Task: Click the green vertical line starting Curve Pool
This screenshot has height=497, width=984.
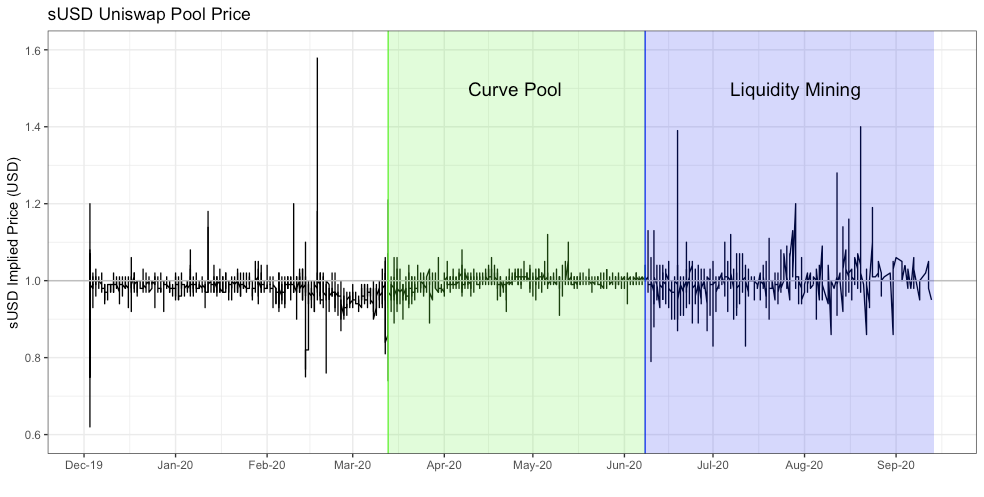Action: tap(388, 242)
